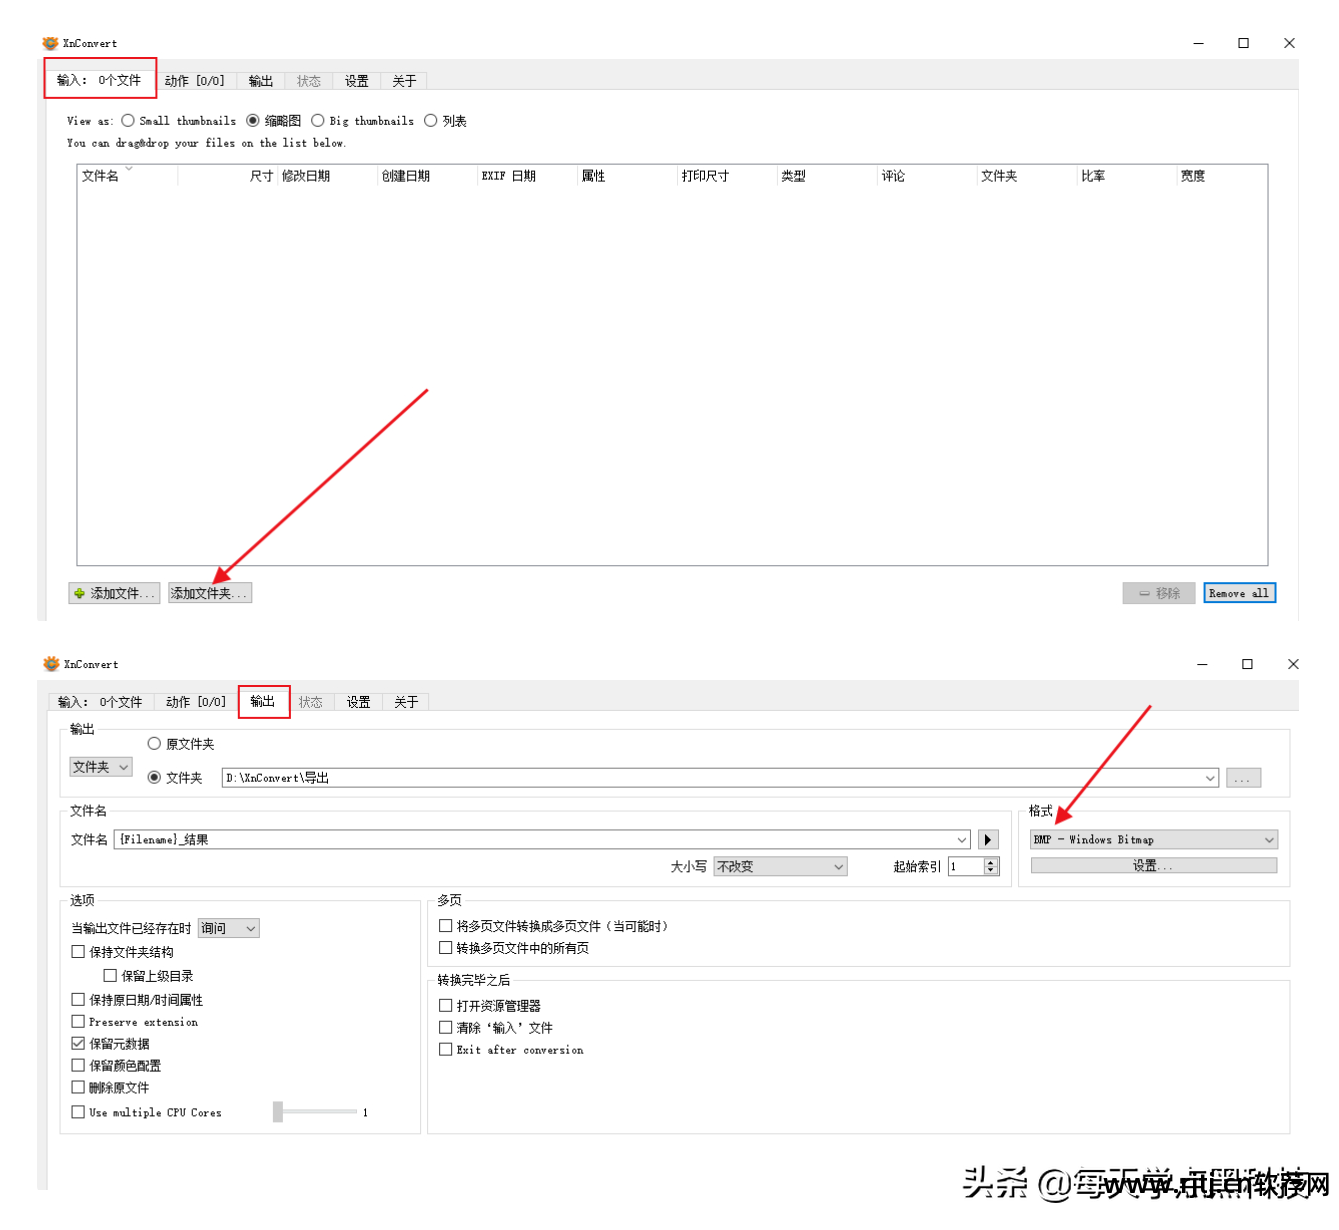
Task: Enable Use multiple CPU Cores checkbox
Action: pos(78,1112)
